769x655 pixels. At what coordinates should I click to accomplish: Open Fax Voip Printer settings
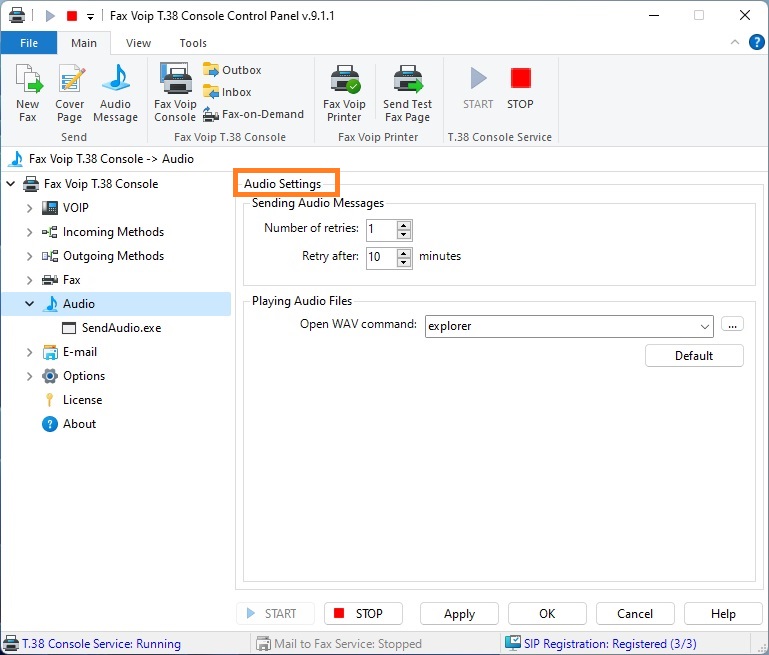[x=344, y=93]
